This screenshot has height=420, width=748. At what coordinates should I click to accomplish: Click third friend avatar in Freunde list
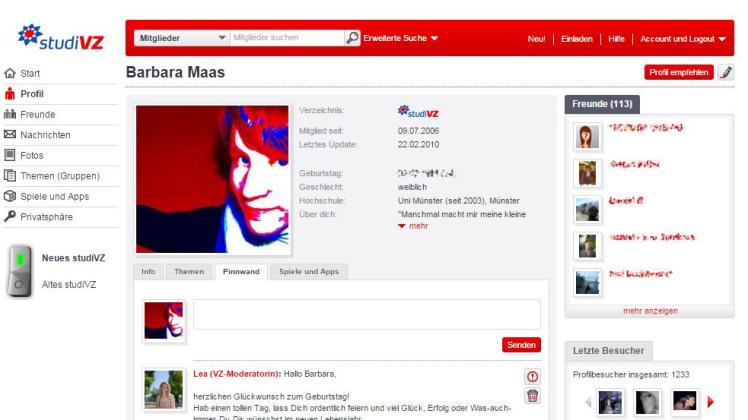tap(587, 209)
